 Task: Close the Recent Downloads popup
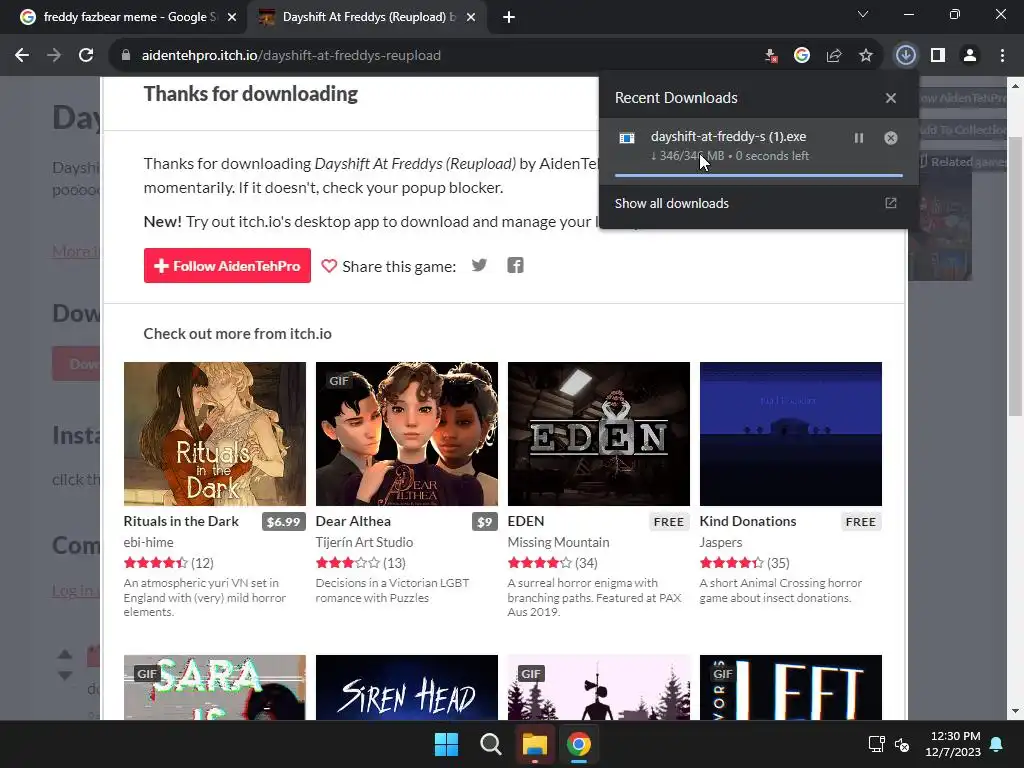tap(891, 98)
